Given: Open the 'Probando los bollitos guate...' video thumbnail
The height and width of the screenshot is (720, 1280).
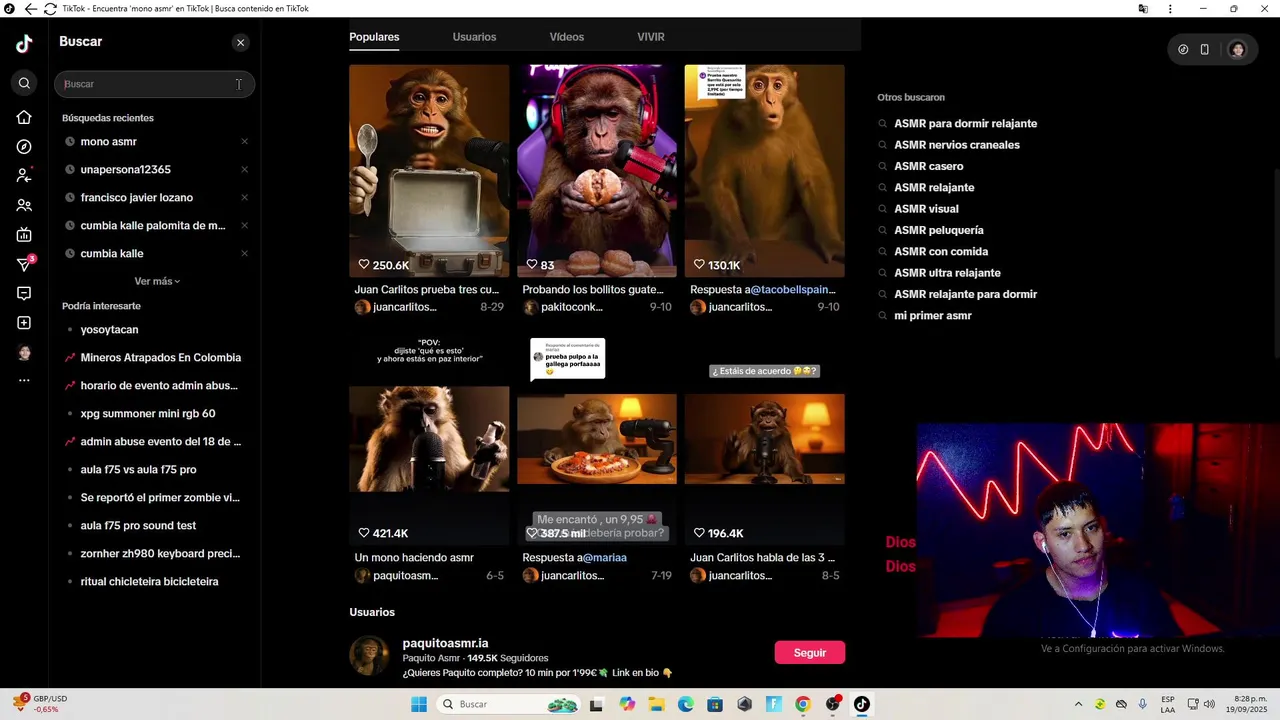Looking at the screenshot, I should [596, 170].
